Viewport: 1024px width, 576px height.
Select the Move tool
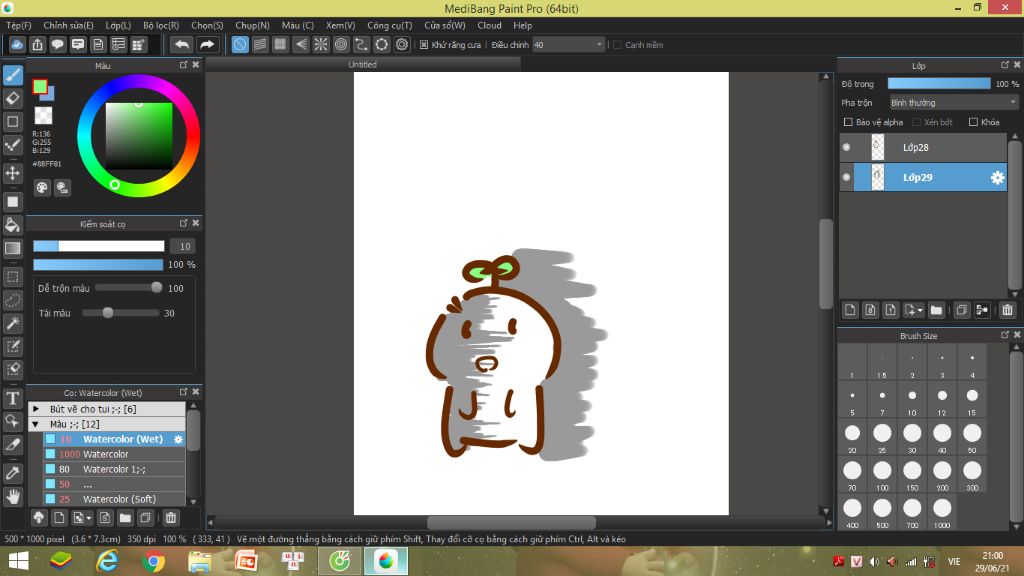pyautogui.click(x=13, y=173)
